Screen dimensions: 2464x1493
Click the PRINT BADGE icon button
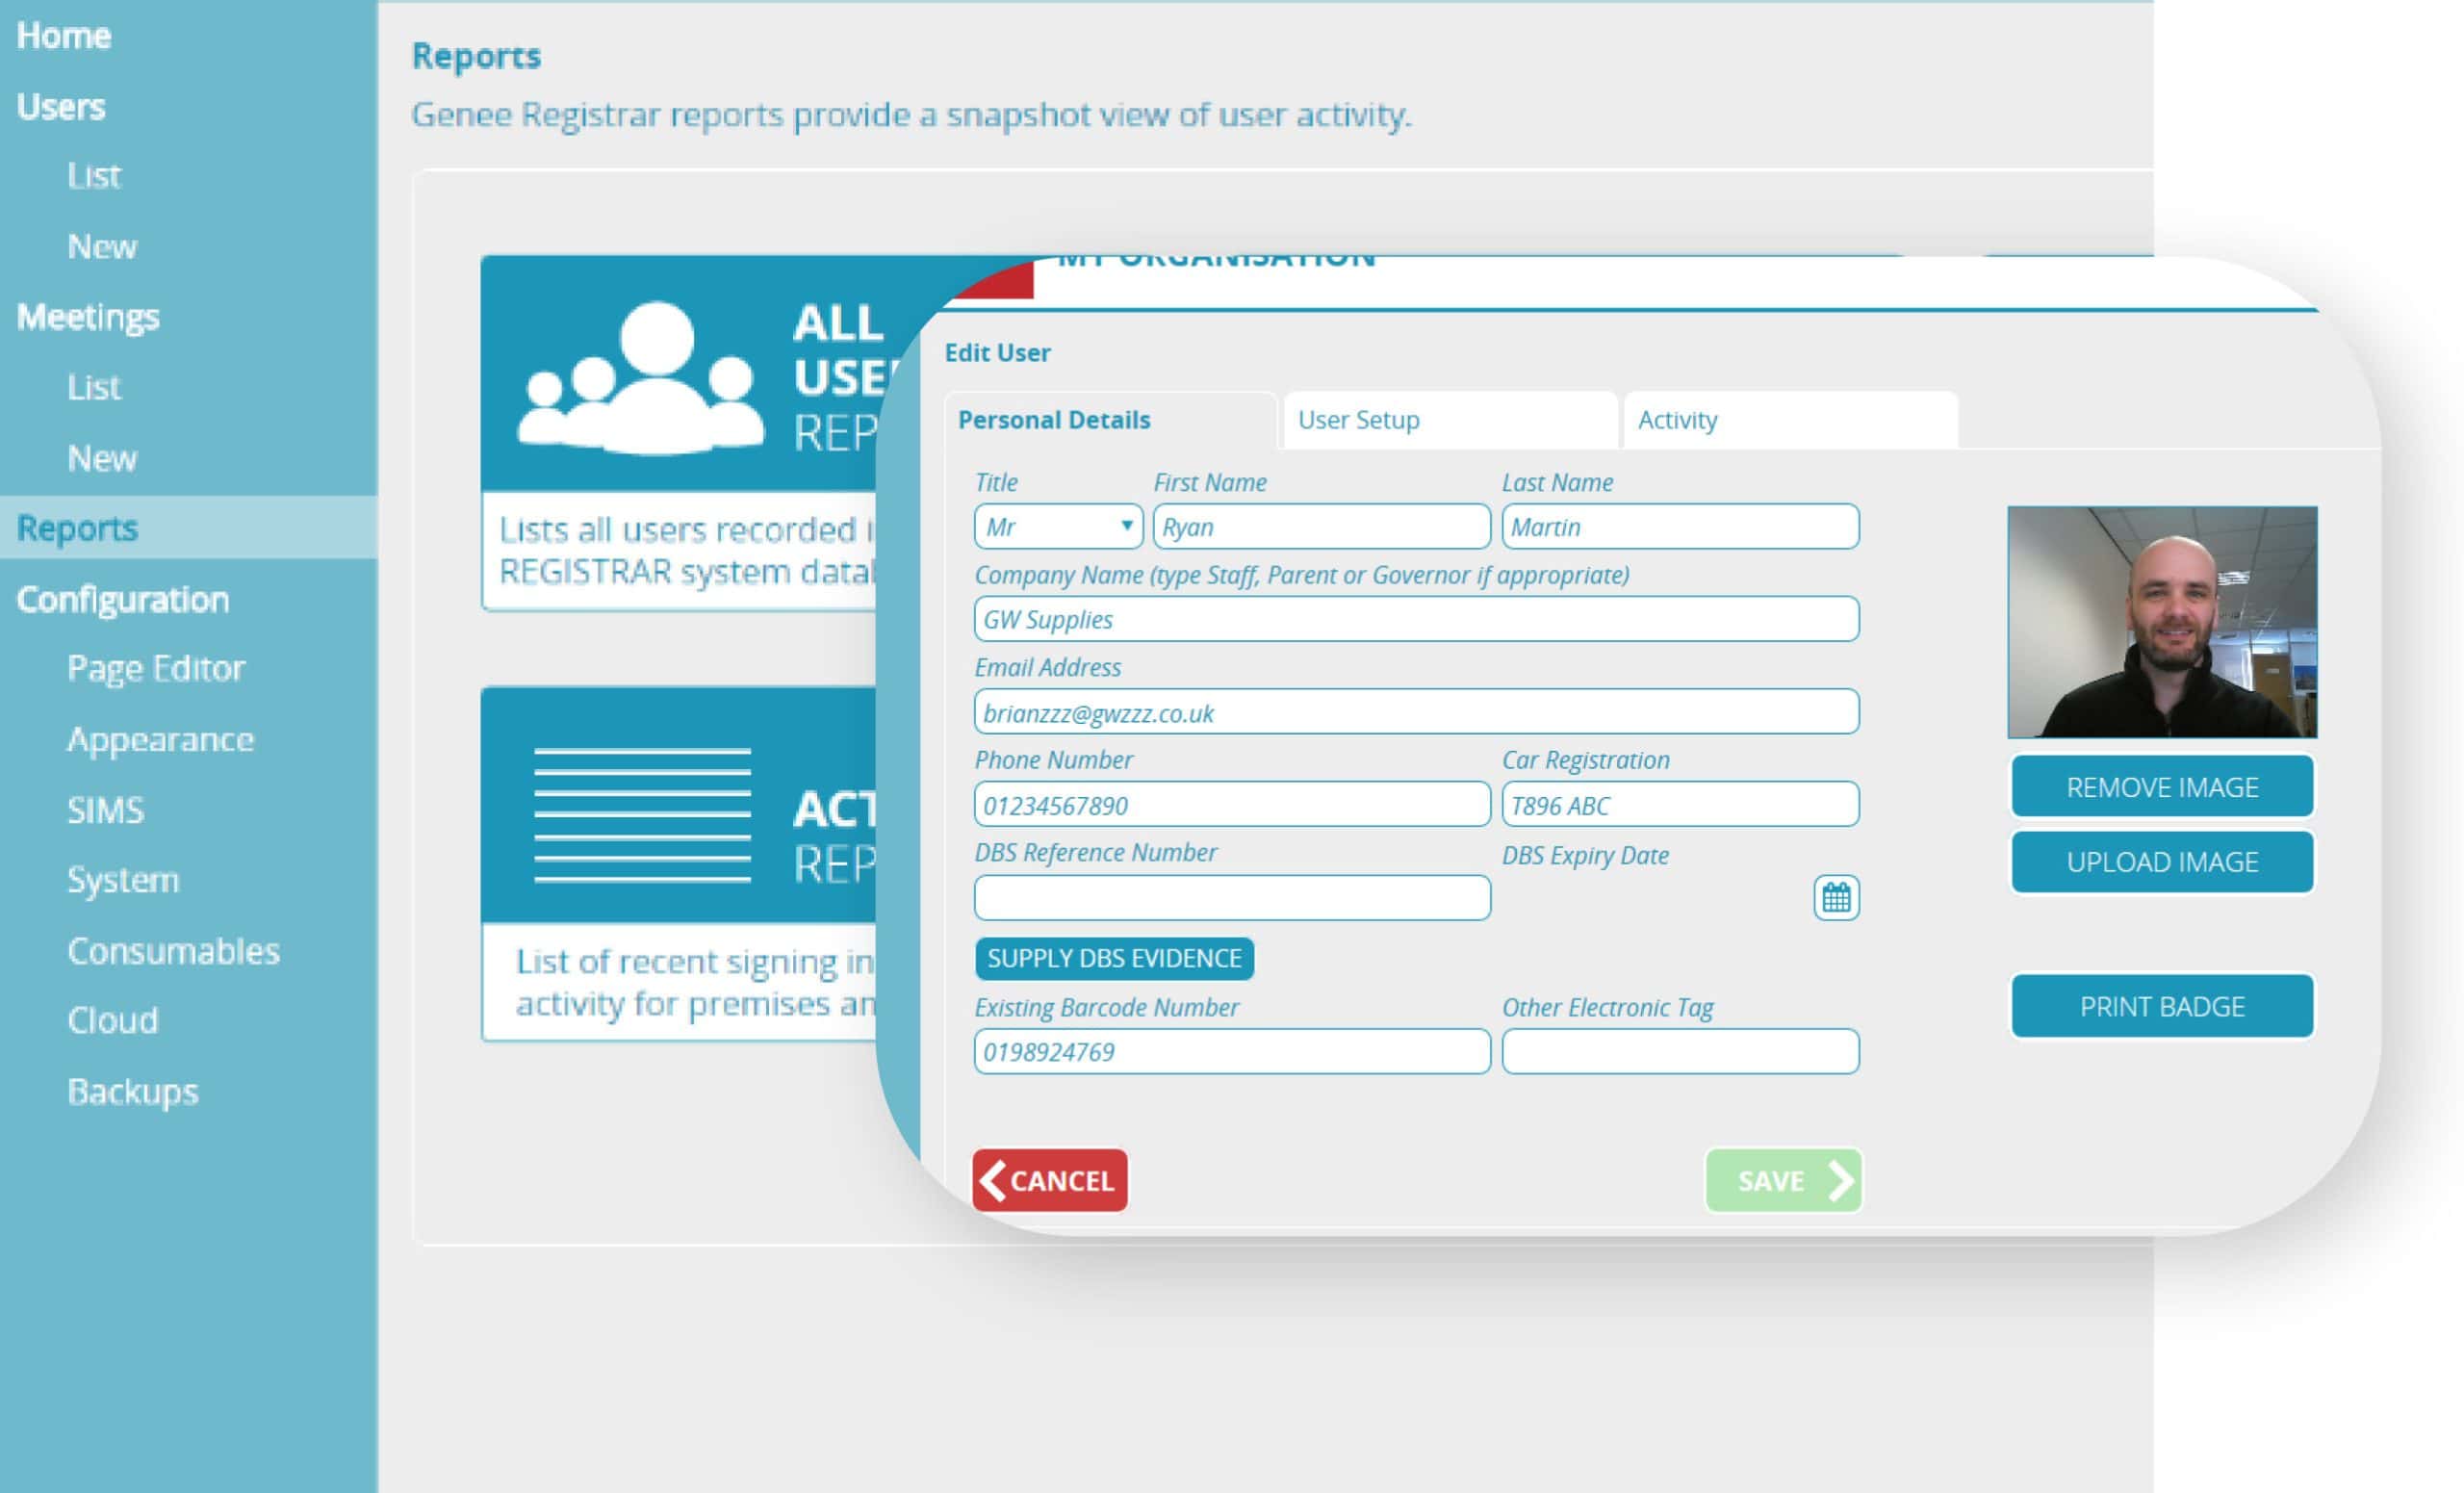click(x=2163, y=1005)
